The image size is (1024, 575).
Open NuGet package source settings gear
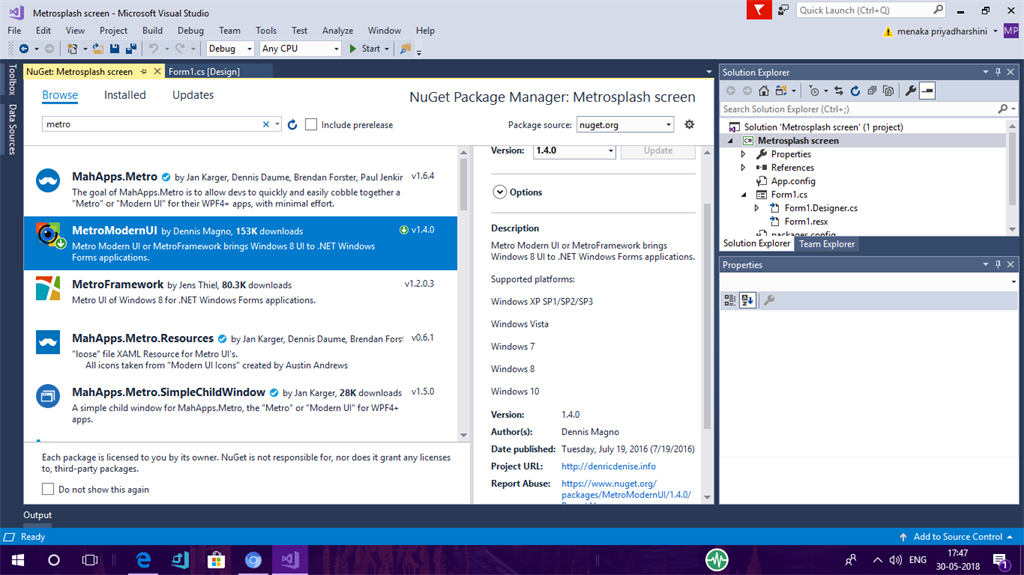pyautogui.click(x=689, y=124)
